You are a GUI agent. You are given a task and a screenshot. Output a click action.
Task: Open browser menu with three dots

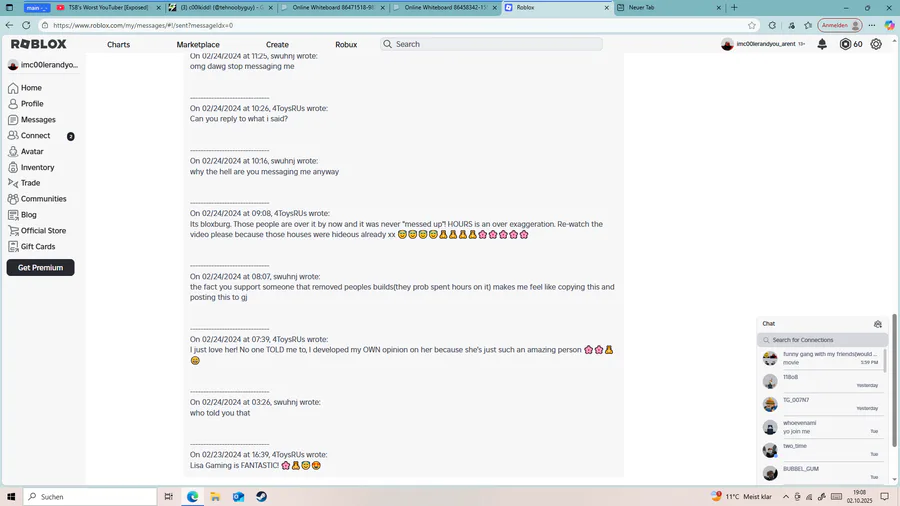pyautogui.click(x=872, y=25)
